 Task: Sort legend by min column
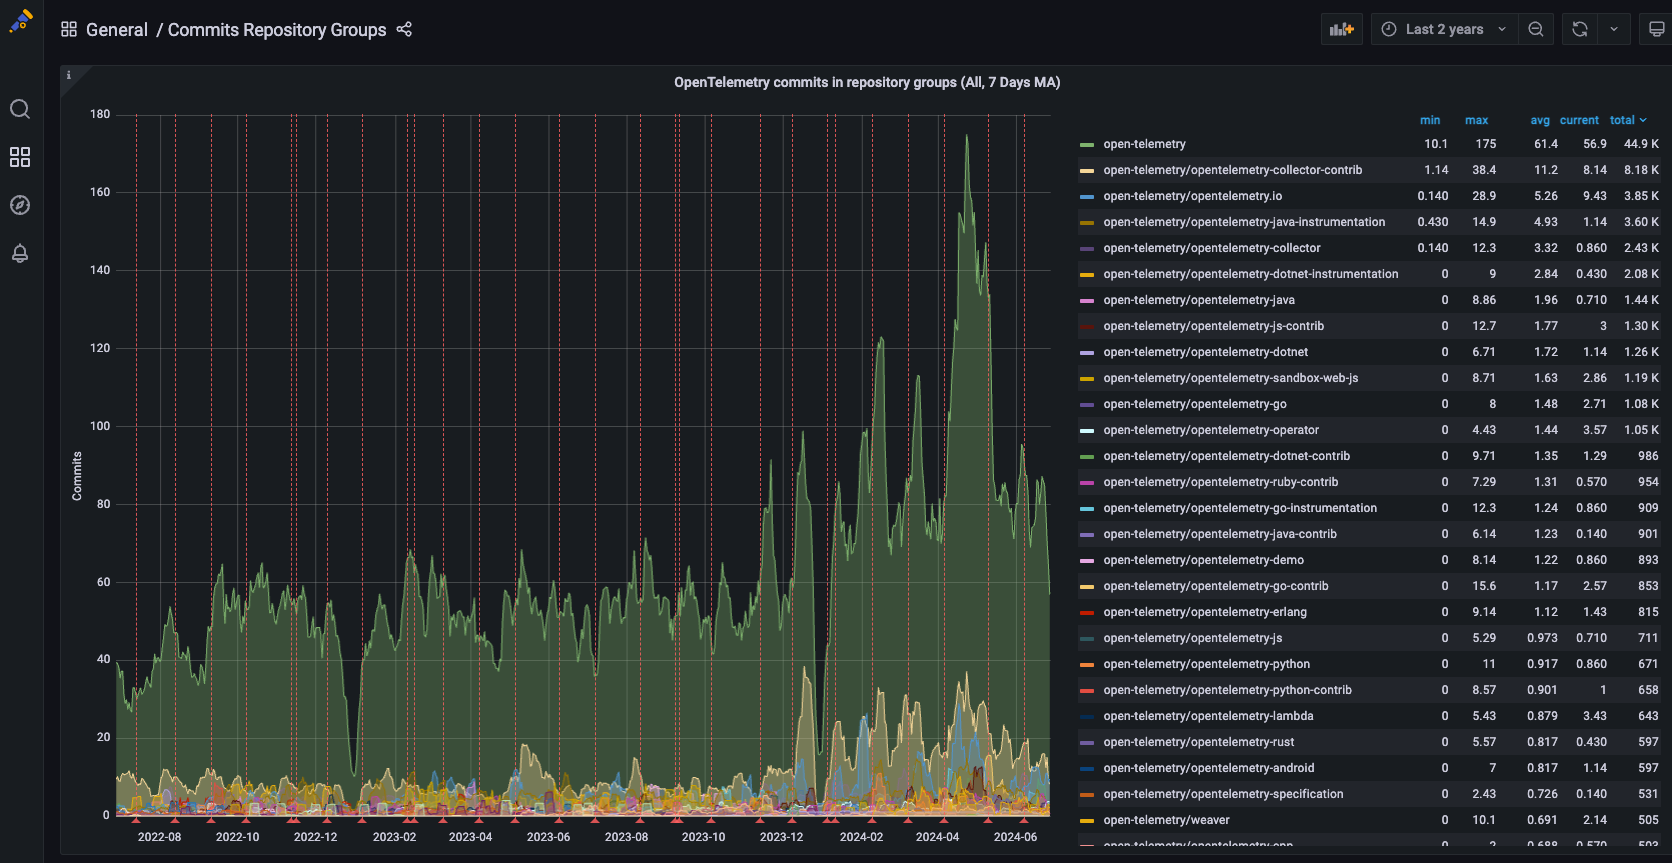pos(1430,120)
